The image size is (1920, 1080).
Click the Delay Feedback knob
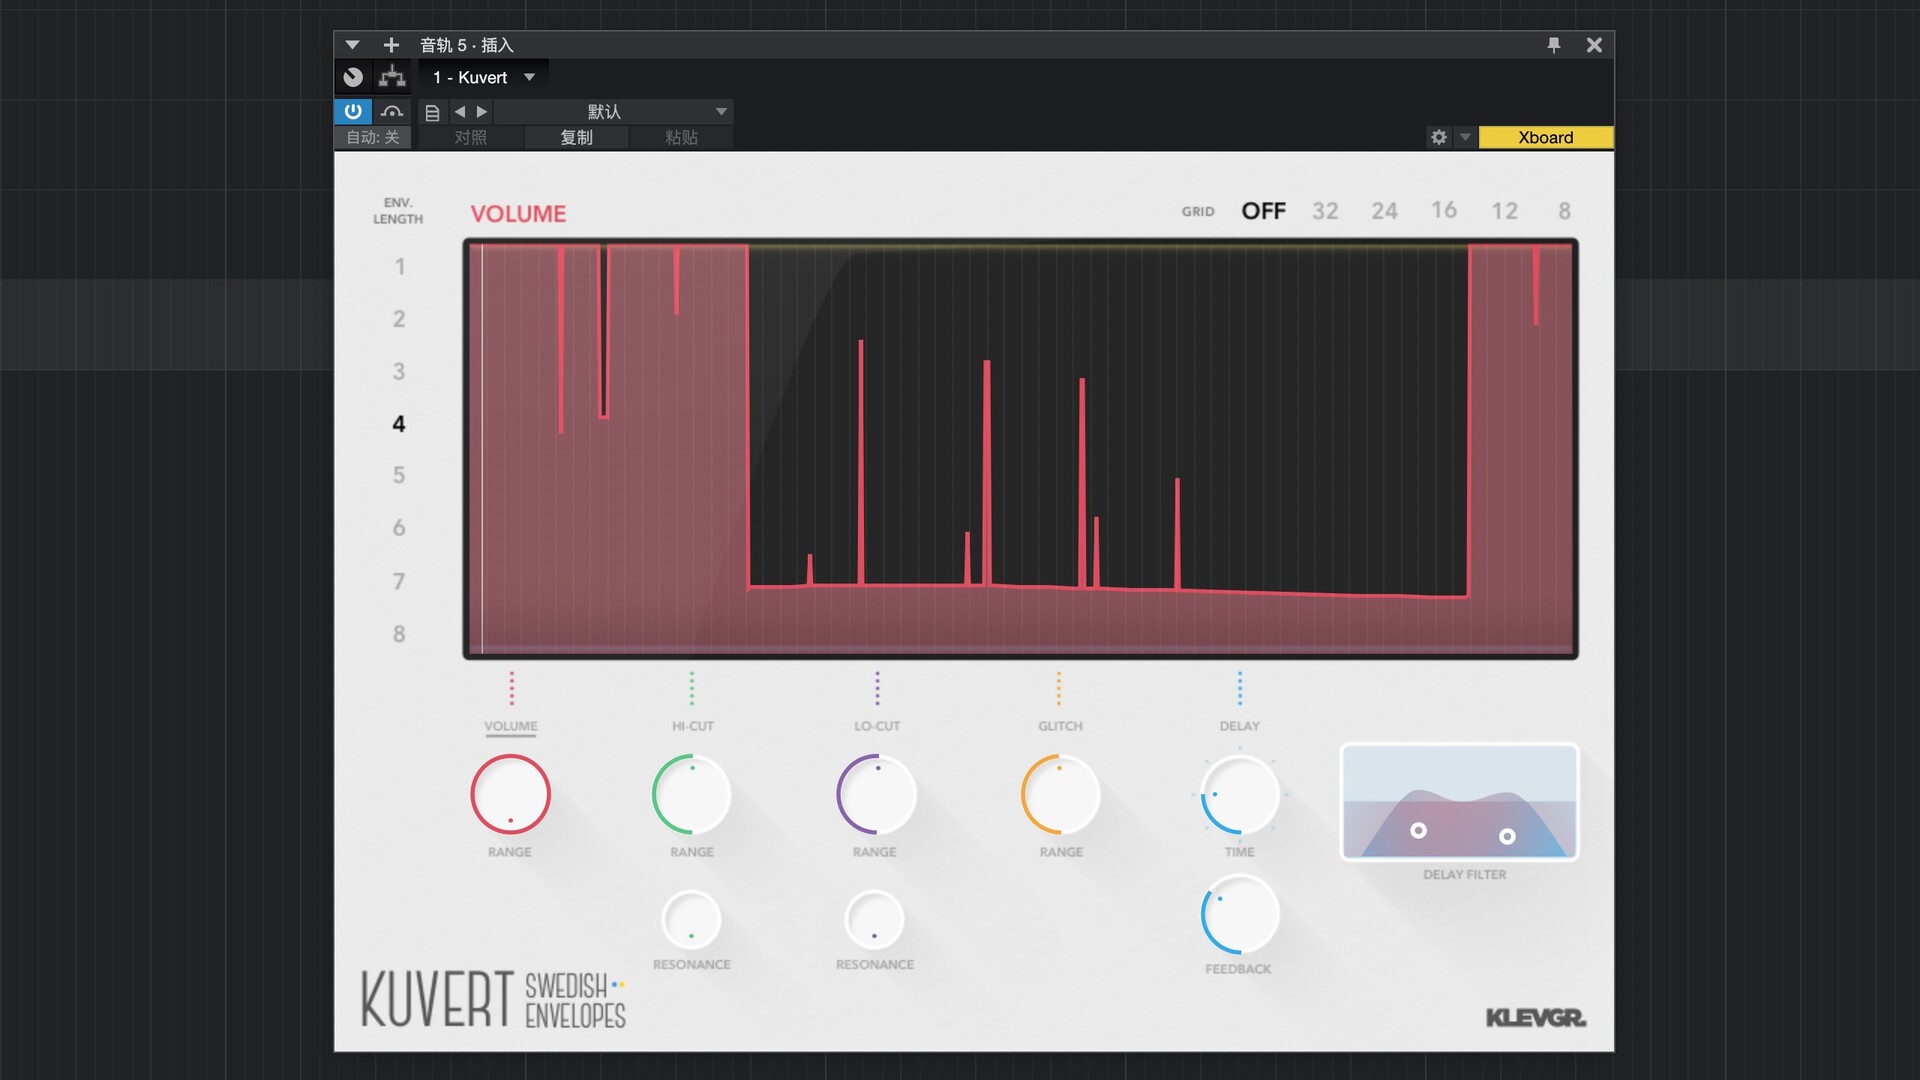1240,914
